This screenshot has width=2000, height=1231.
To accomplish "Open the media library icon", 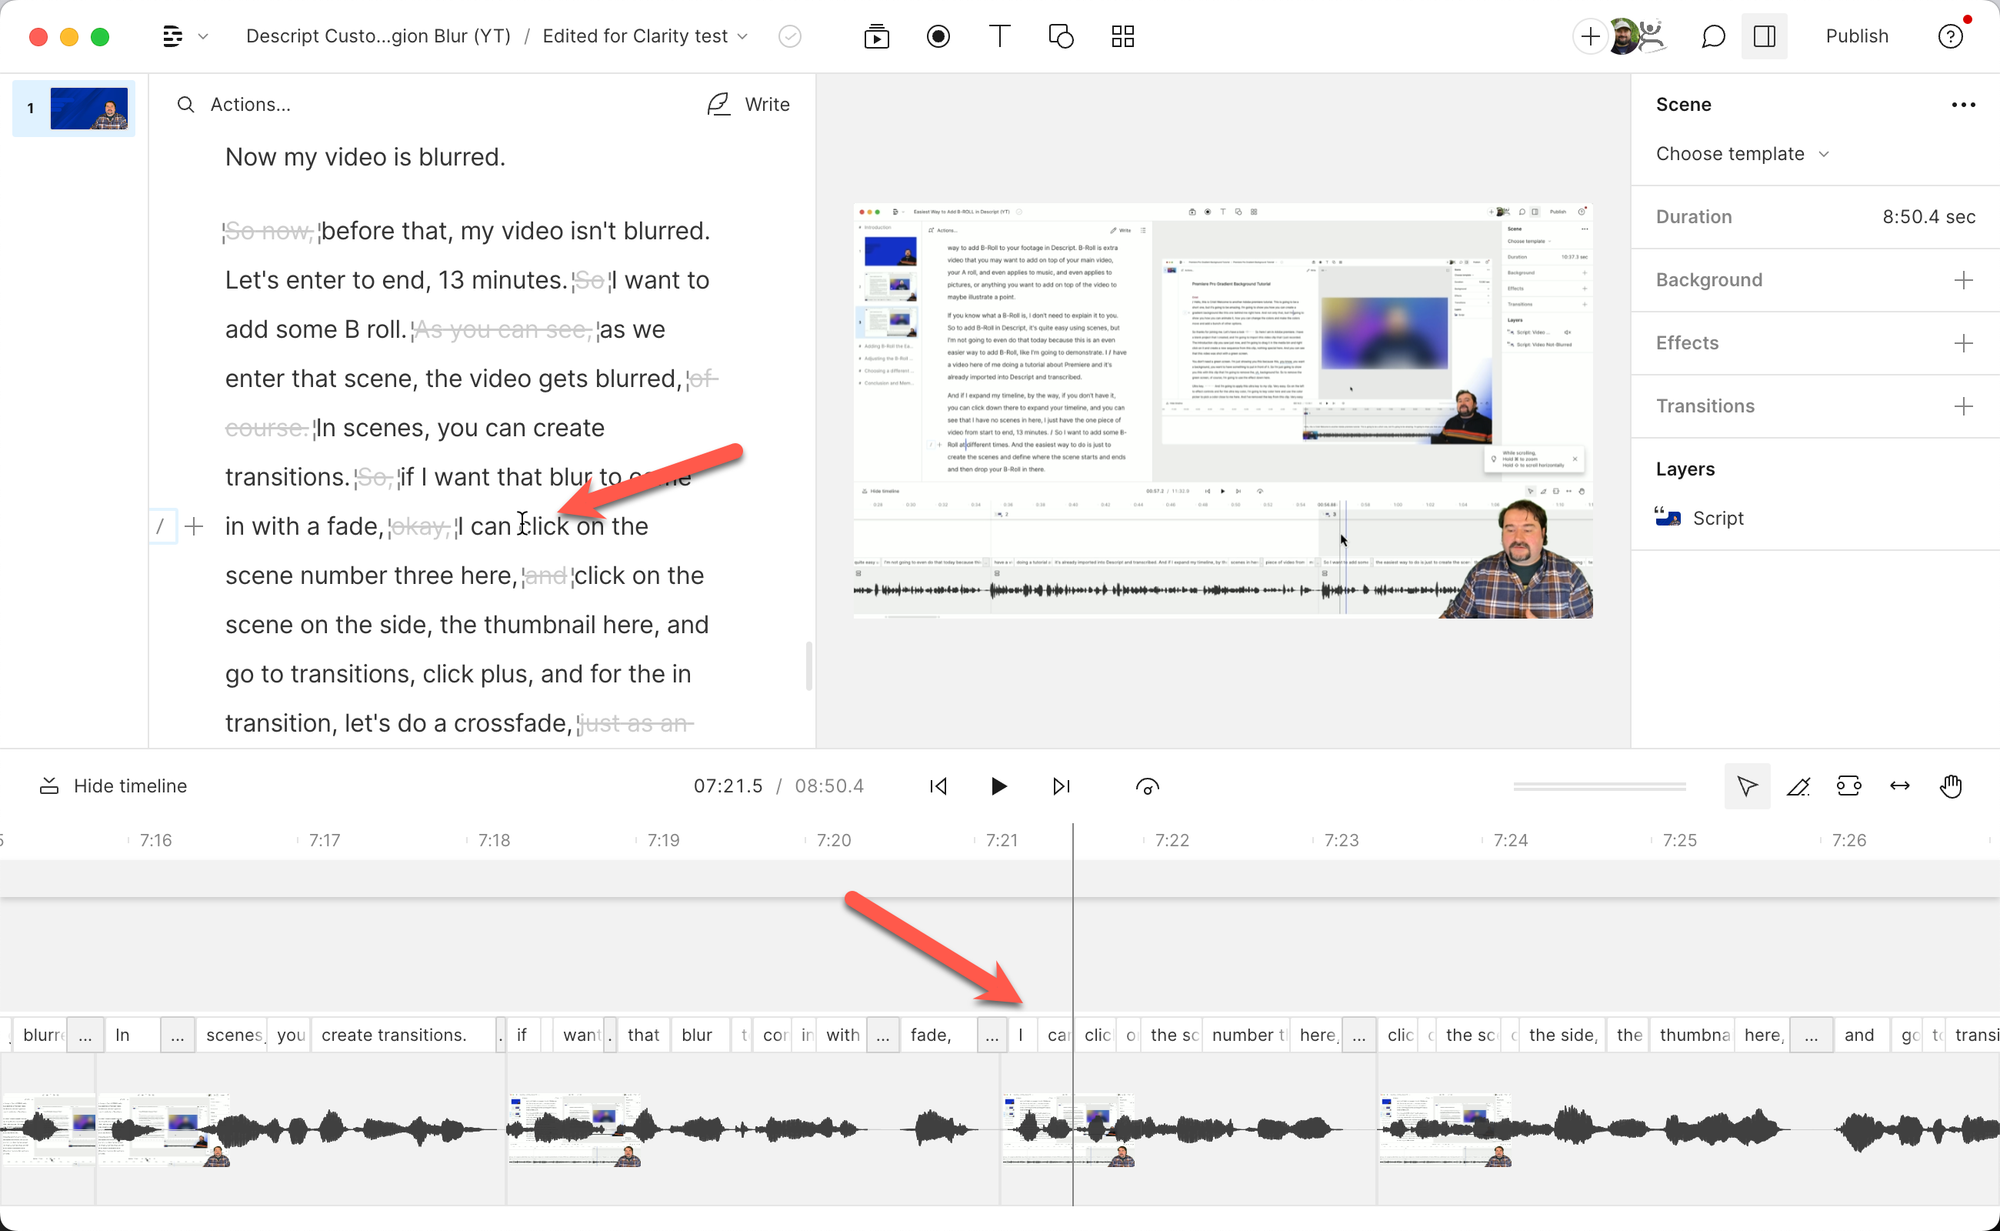I will tap(877, 37).
